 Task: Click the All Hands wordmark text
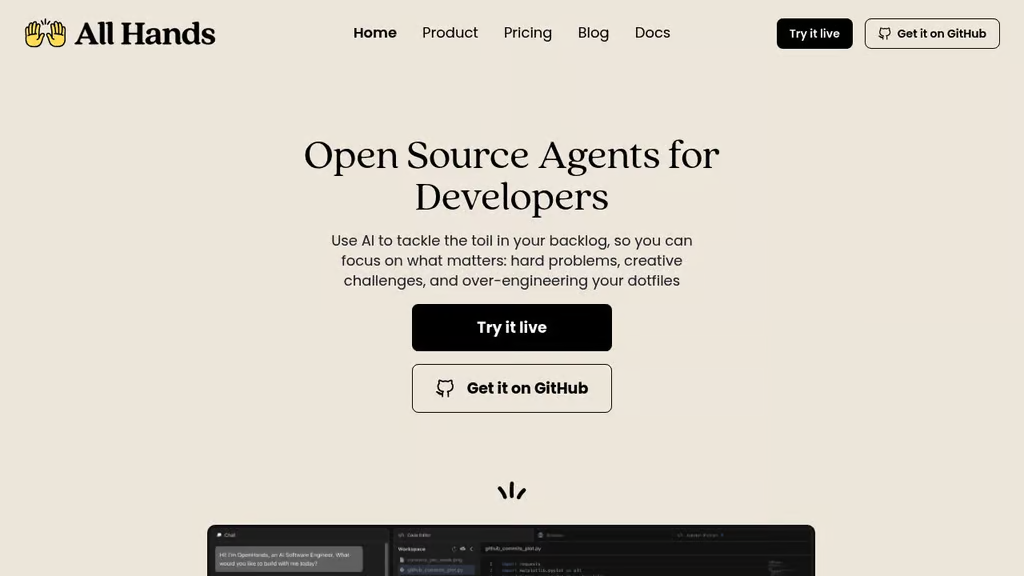click(144, 34)
